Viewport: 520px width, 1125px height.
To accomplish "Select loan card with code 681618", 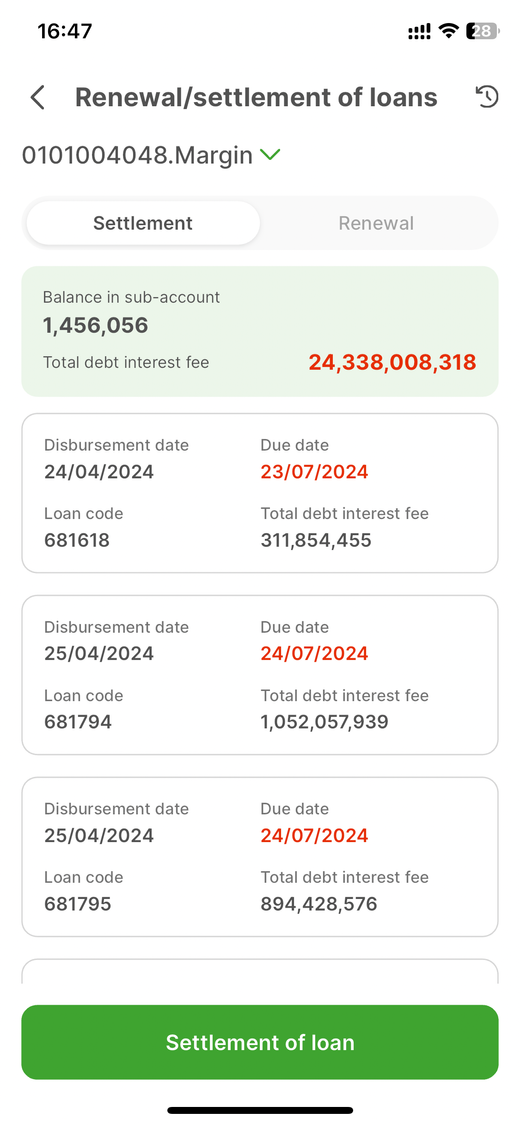I will pos(260,493).
